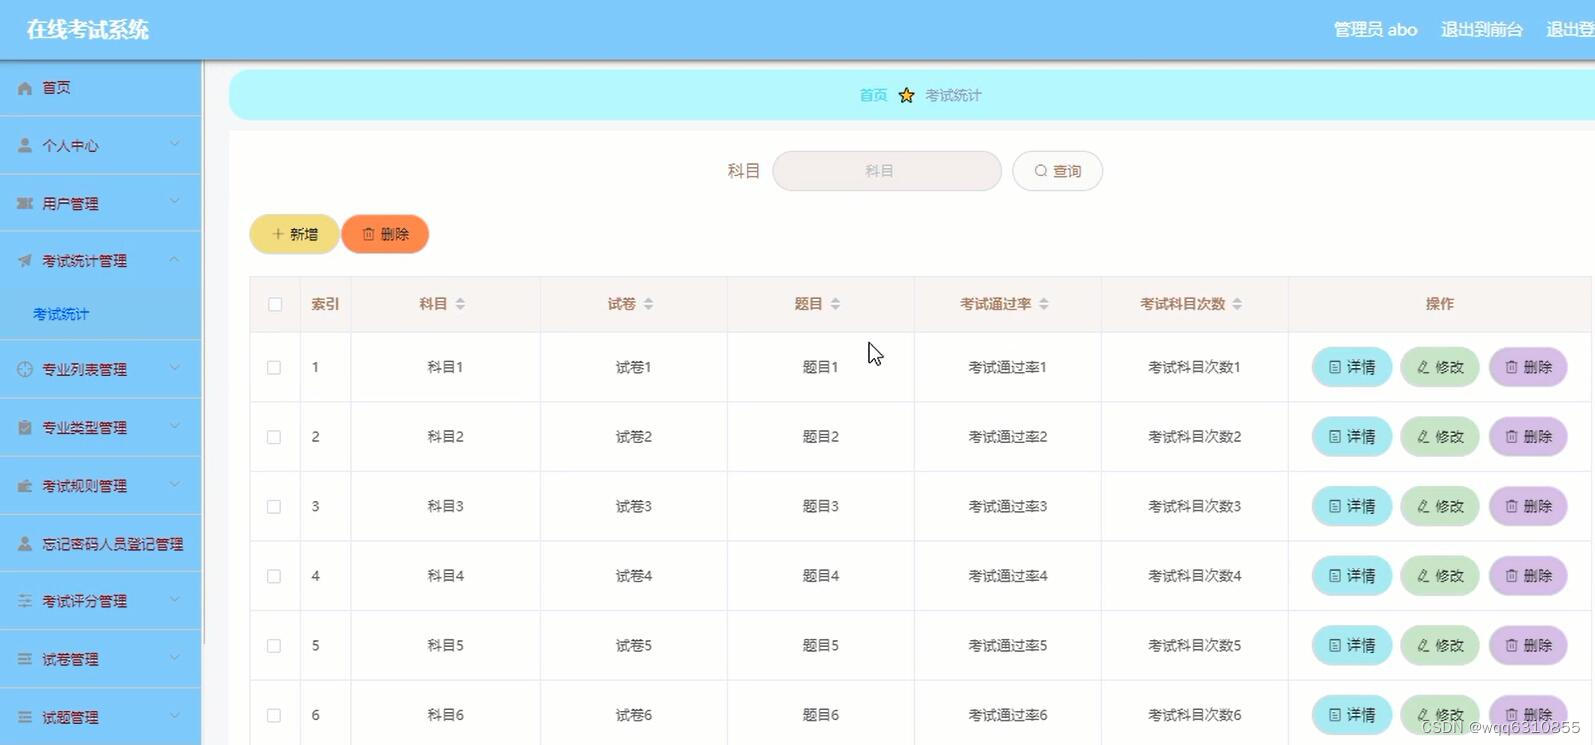The height and width of the screenshot is (745, 1595).
Task: Click 退出到前台 in the top bar
Action: tap(1481, 30)
